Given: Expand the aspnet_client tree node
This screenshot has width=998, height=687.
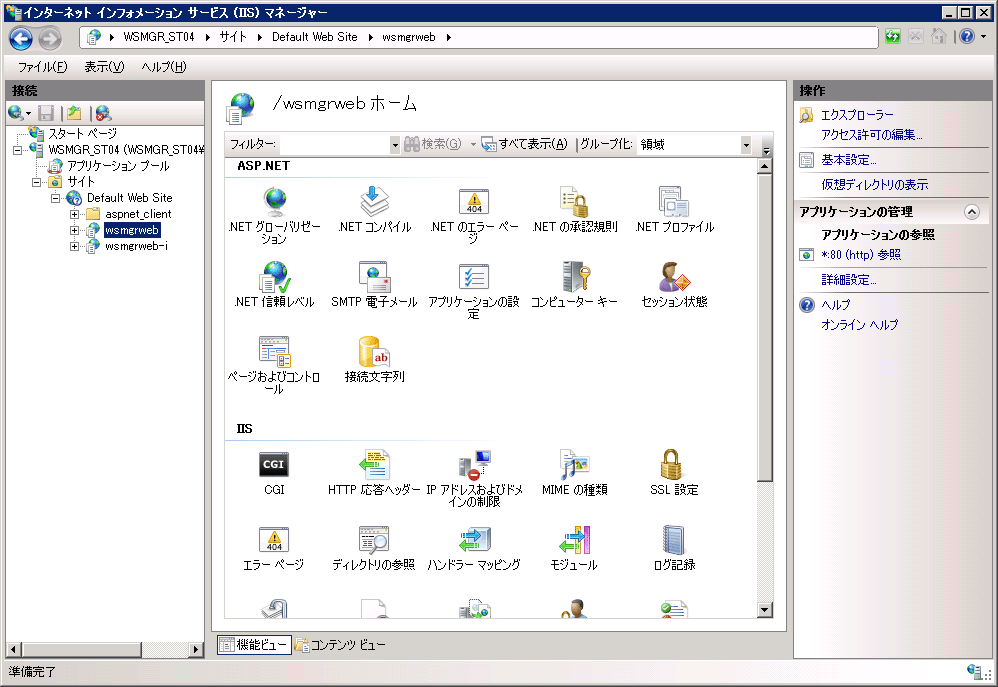Looking at the screenshot, I should click(x=75, y=214).
